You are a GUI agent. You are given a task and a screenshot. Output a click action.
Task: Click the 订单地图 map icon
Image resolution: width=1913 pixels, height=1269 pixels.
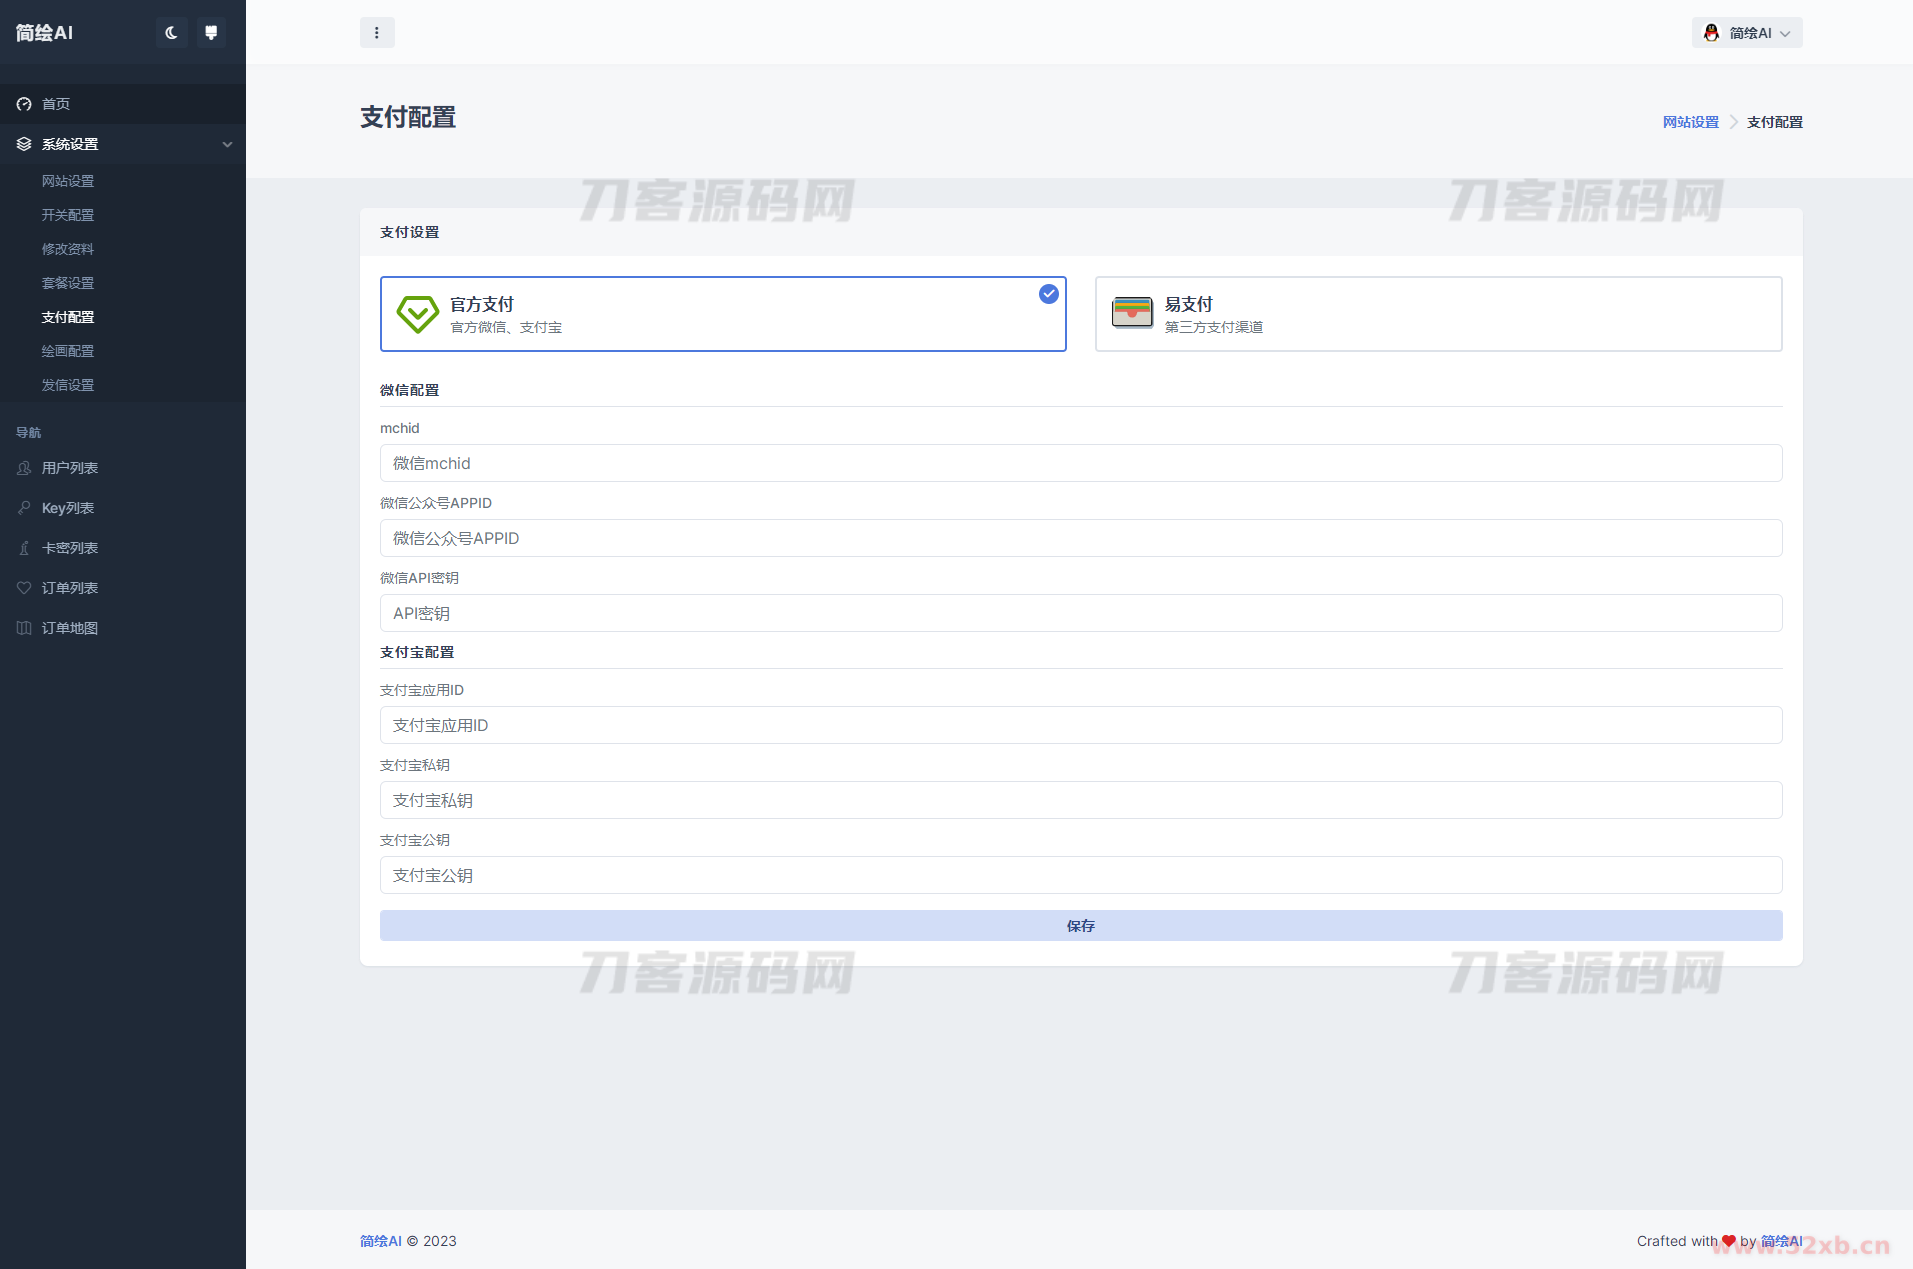coord(24,628)
